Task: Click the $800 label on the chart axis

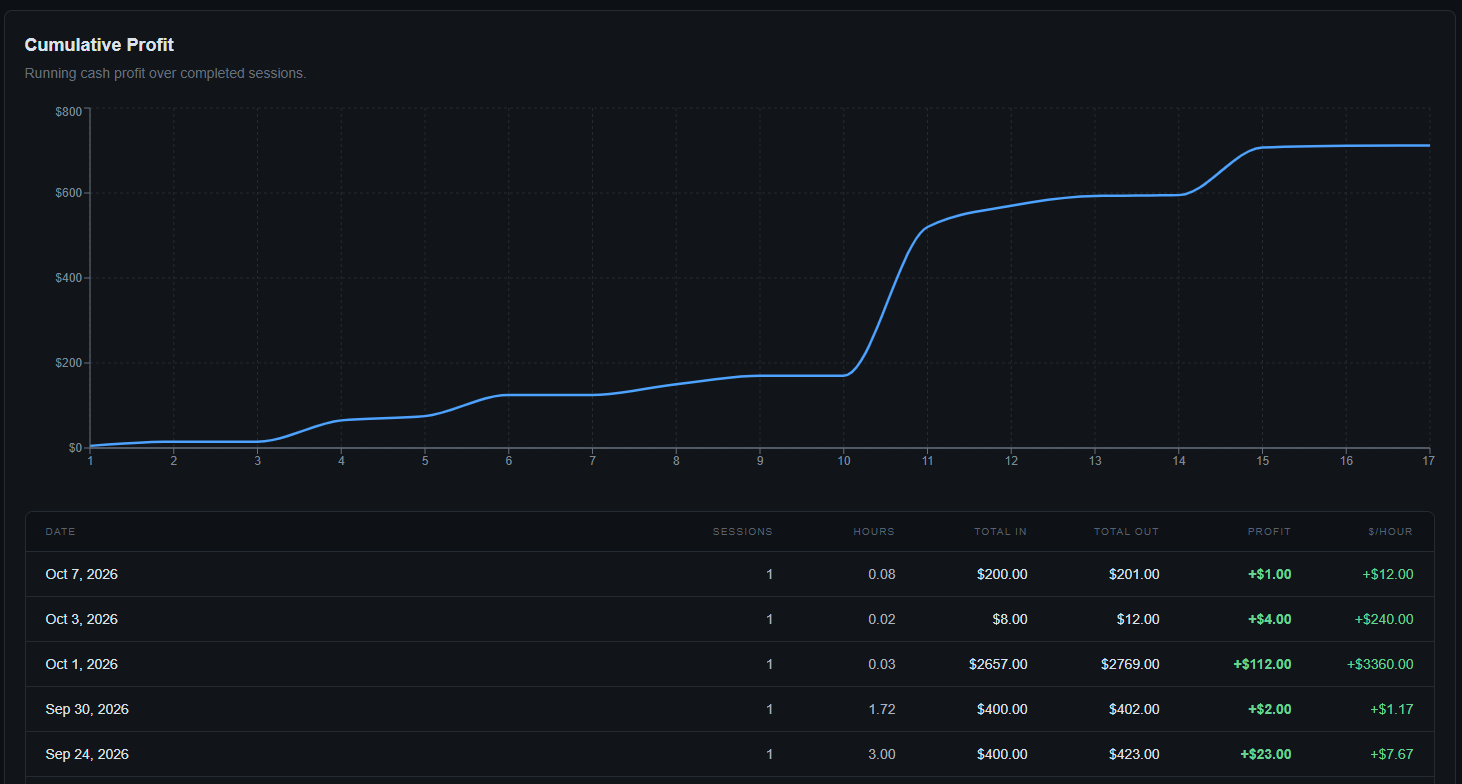Action: 69,111
